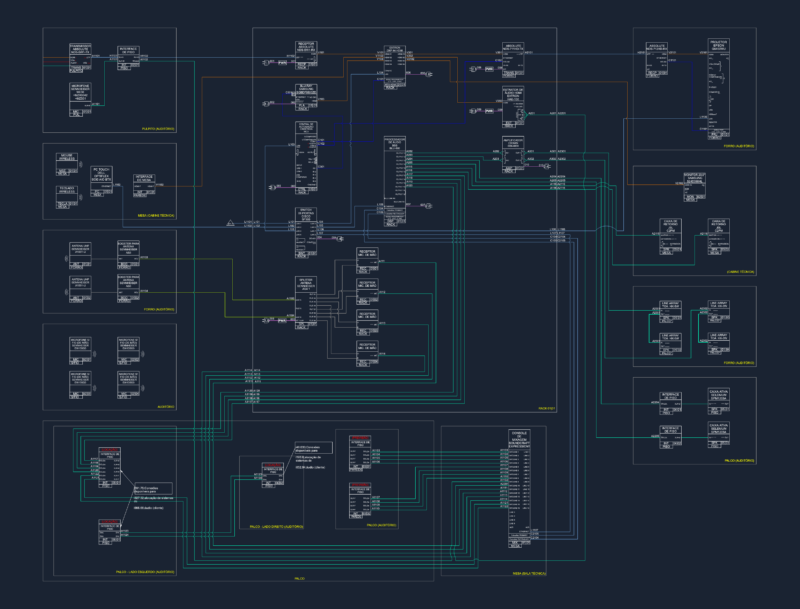Click the 'MESA (CABINE TÉCNICA)' zone label
Screen dimensions: 800x609
156,216
